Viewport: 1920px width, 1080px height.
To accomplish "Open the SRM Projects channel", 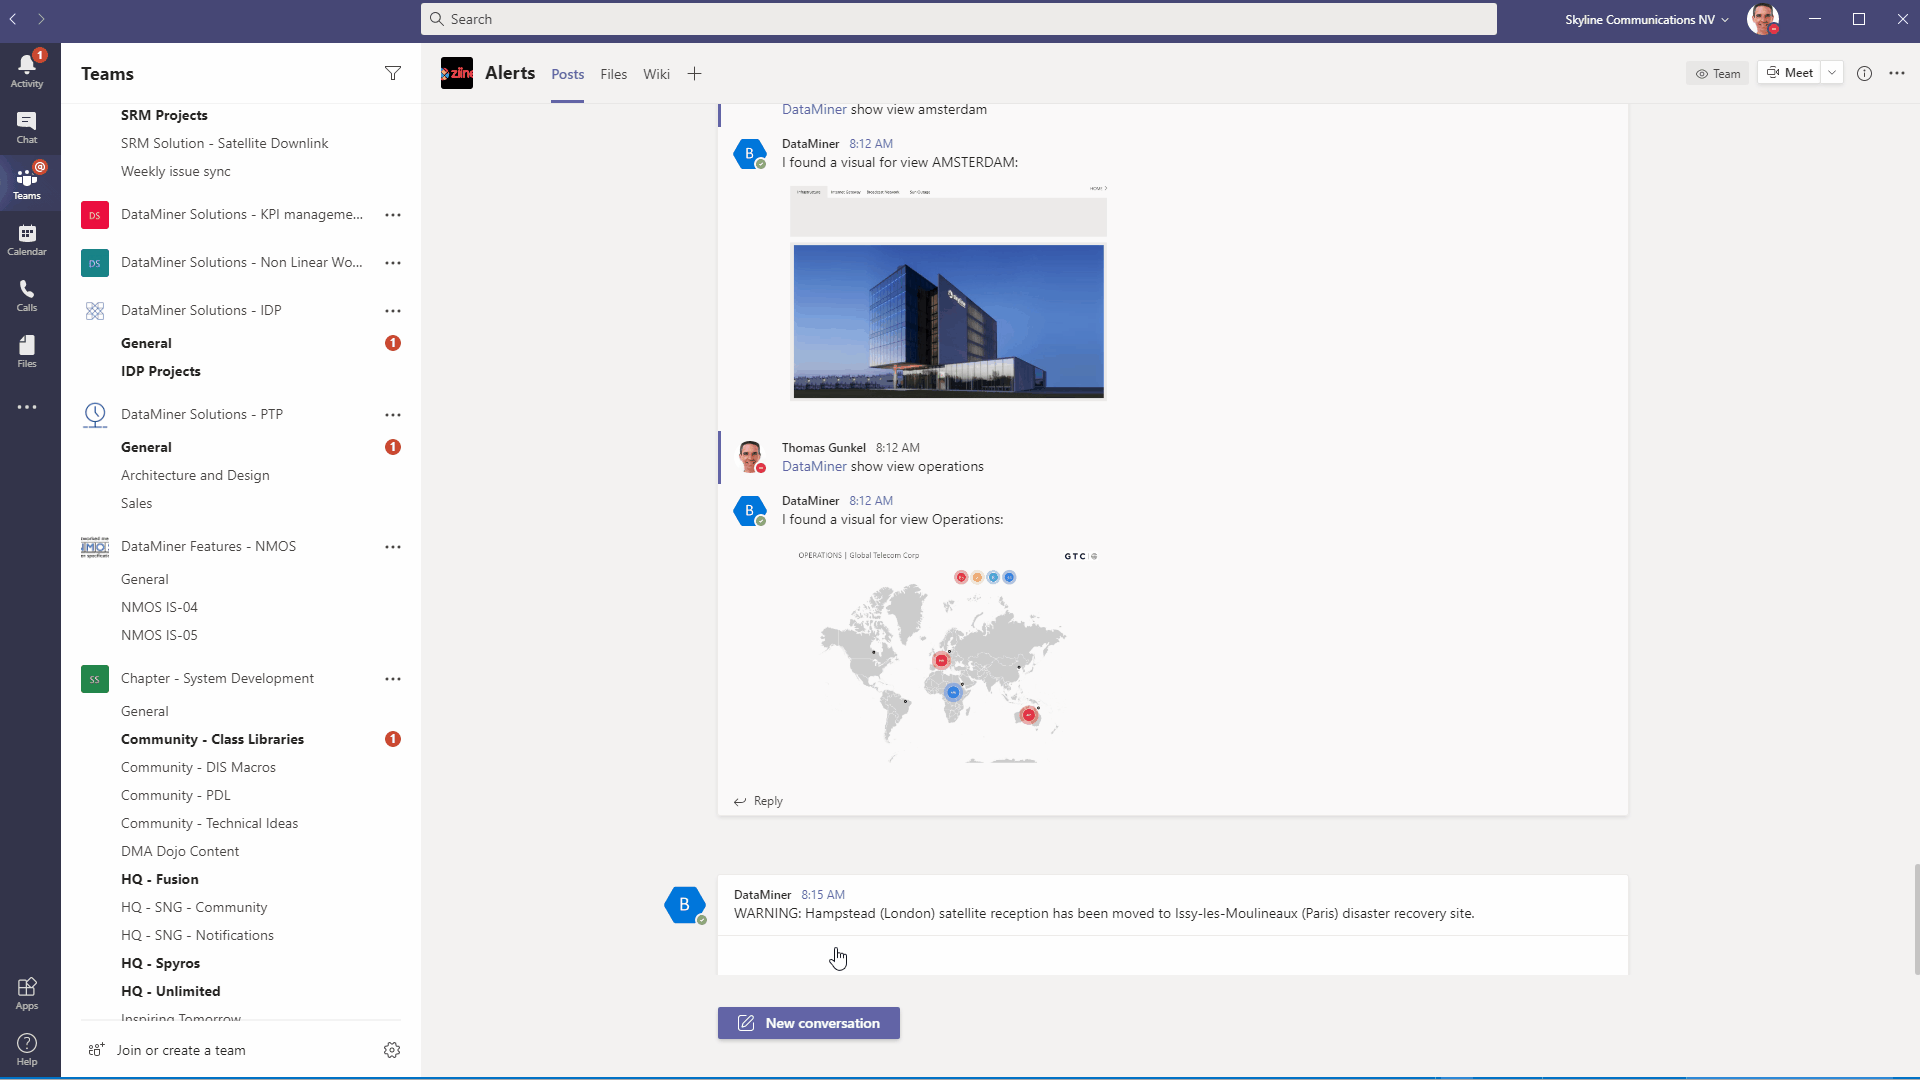I will click(164, 115).
